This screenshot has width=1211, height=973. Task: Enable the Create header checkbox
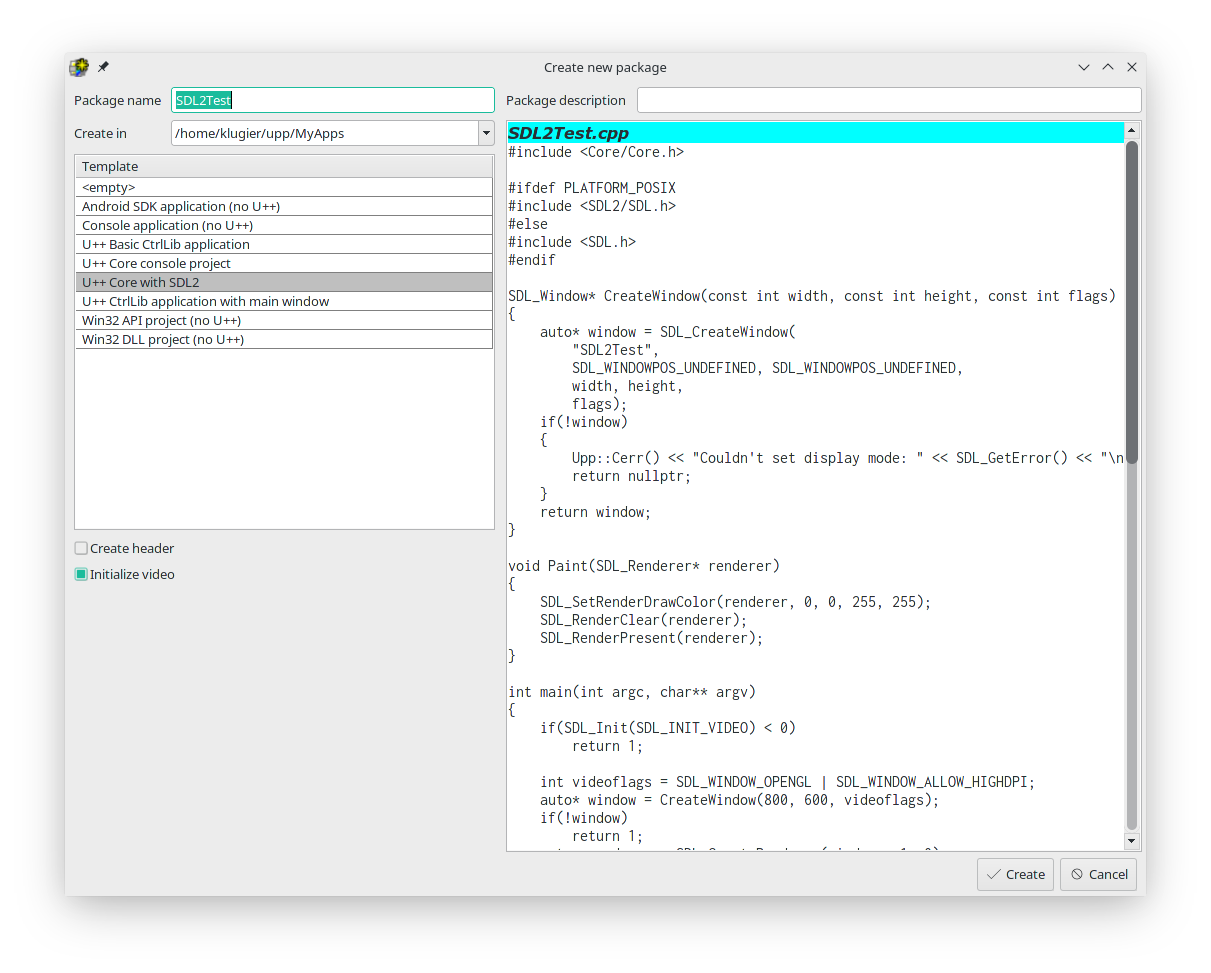(82, 548)
